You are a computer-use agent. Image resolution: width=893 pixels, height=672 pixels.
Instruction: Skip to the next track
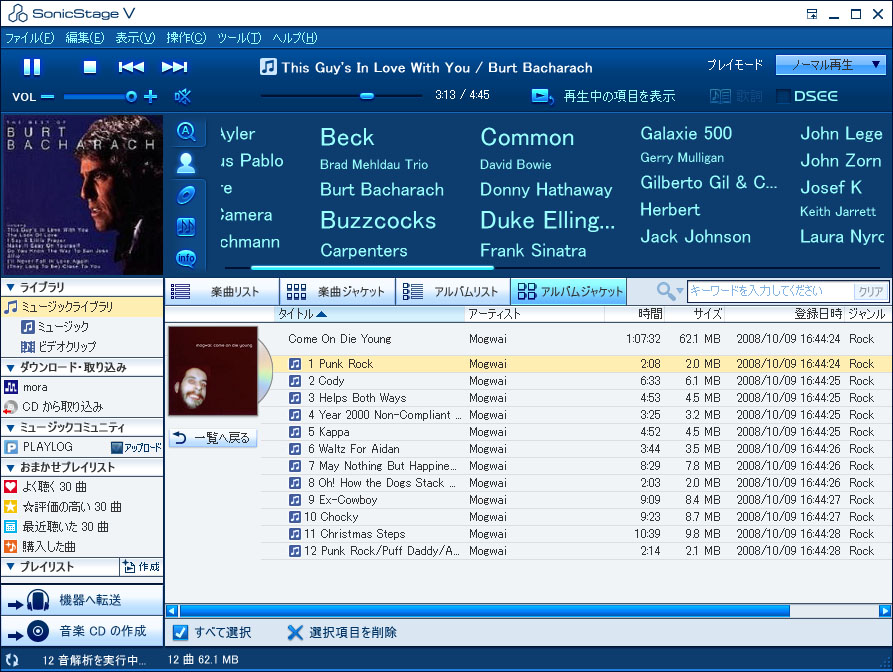point(174,67)
